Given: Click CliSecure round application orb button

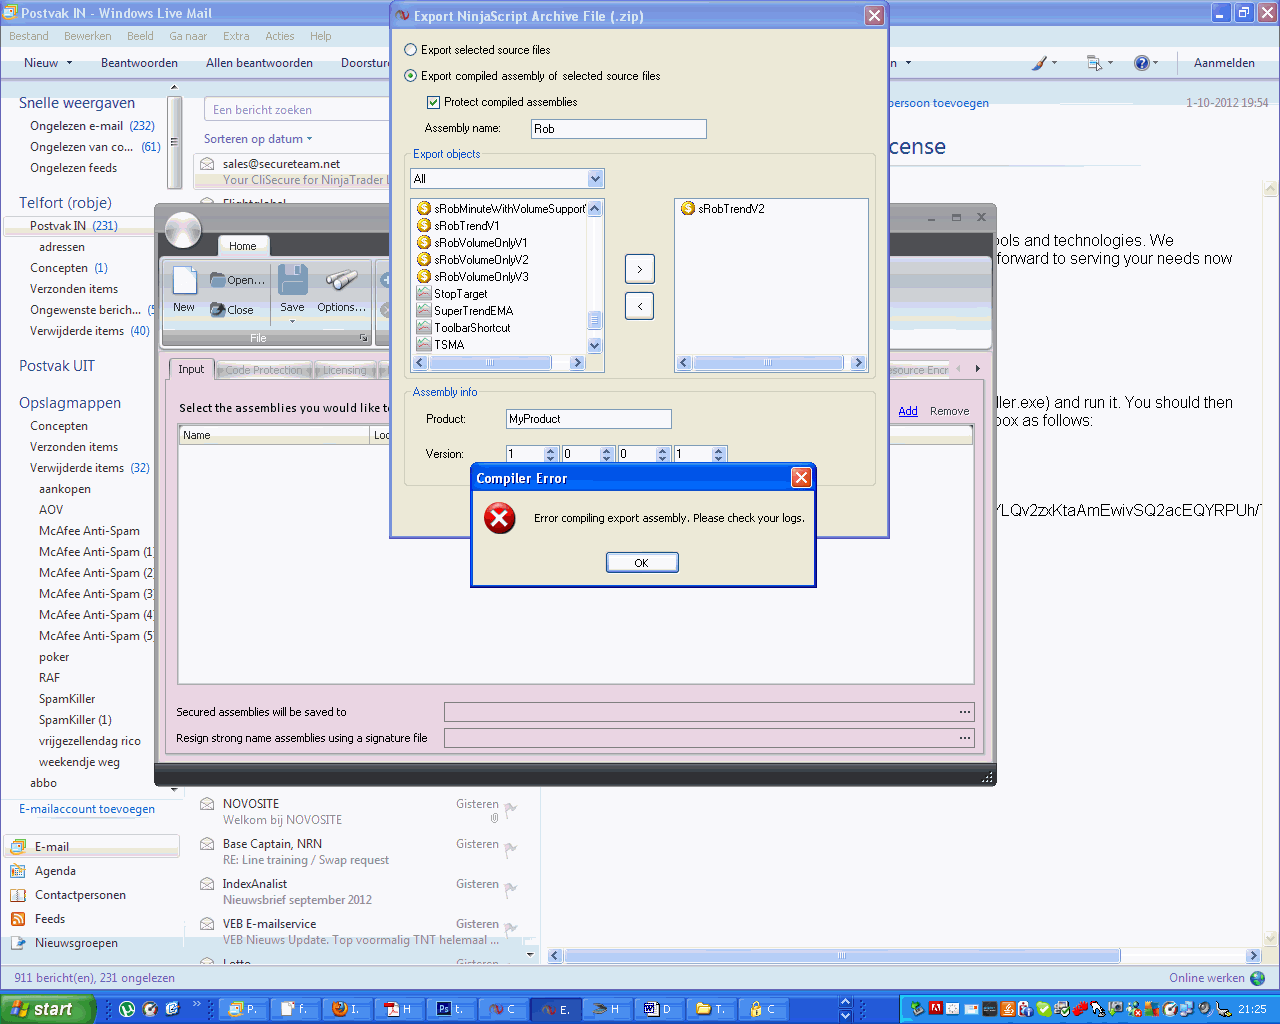Looking at the screenshot, I should (183, 230).
